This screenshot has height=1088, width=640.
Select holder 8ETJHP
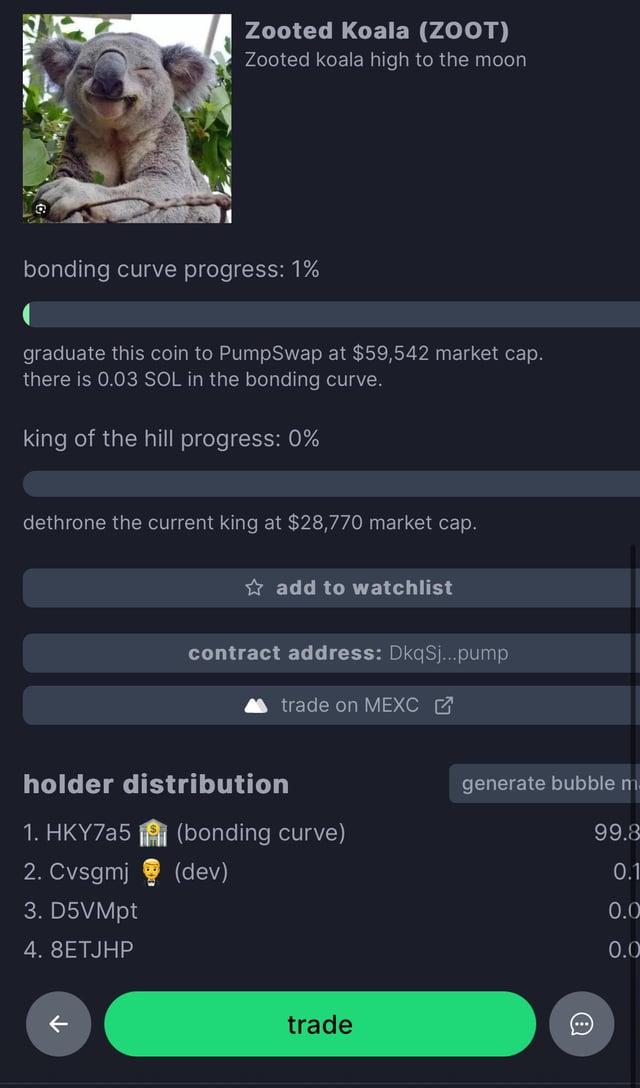(78, 949)
